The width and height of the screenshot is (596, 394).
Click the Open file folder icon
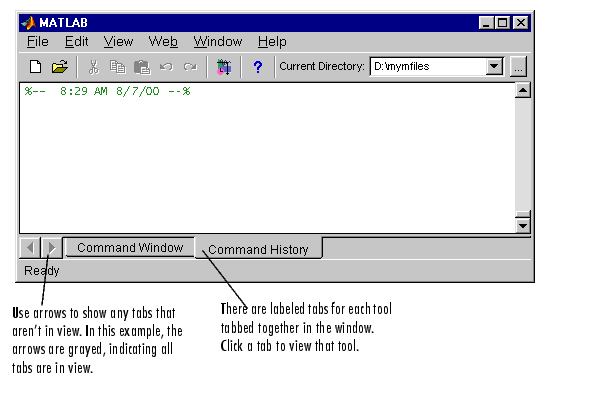pyautogui.click(x=60, y=66)
